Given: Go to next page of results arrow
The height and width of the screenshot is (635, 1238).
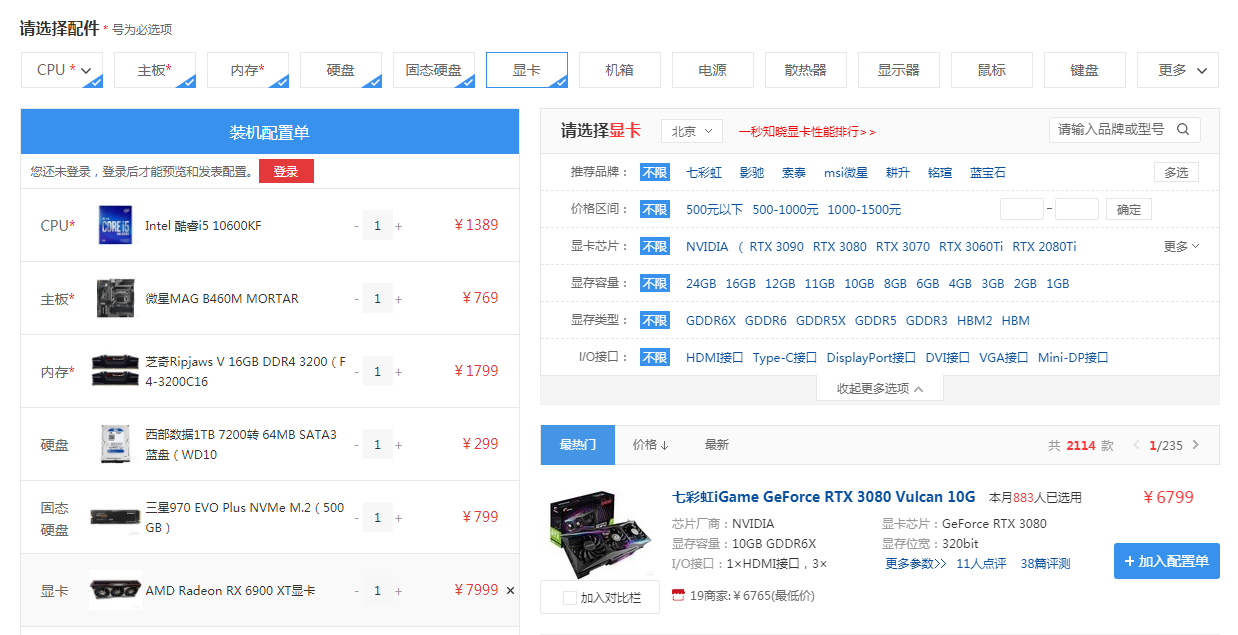Looking at the screenshot, I should (x=1196, y=445).
